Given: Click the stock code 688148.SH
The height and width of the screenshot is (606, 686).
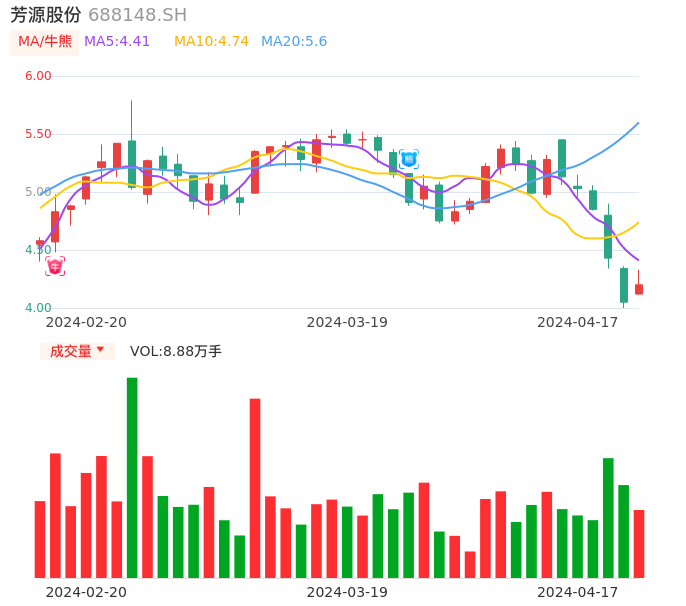Looking at the screenshot, I should point(137,15).
